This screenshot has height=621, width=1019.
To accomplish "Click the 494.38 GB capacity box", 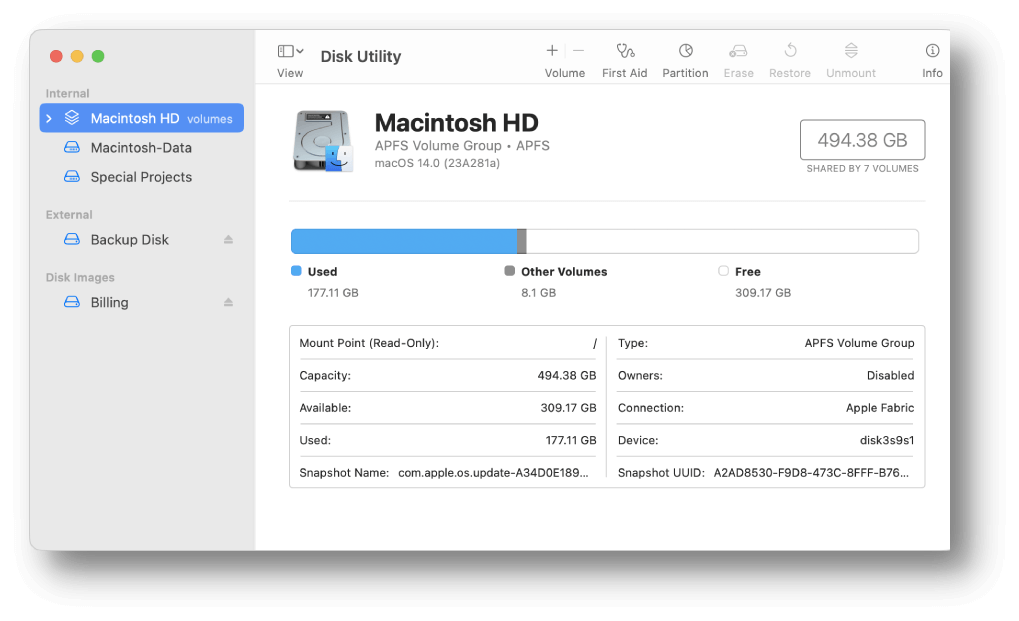I will point(862,141).
